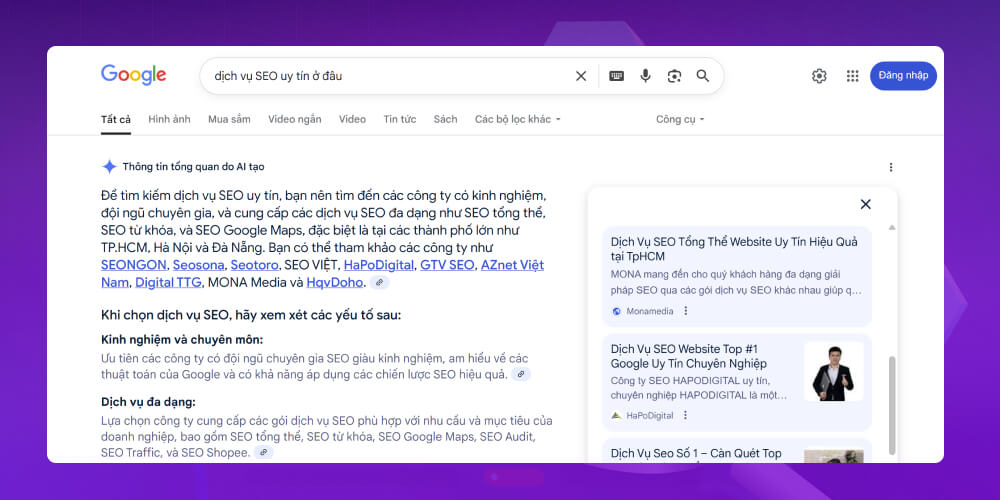Click the AI overview sparkle icon
This screenshot has height=500, width=1000.
pos(109,167)
